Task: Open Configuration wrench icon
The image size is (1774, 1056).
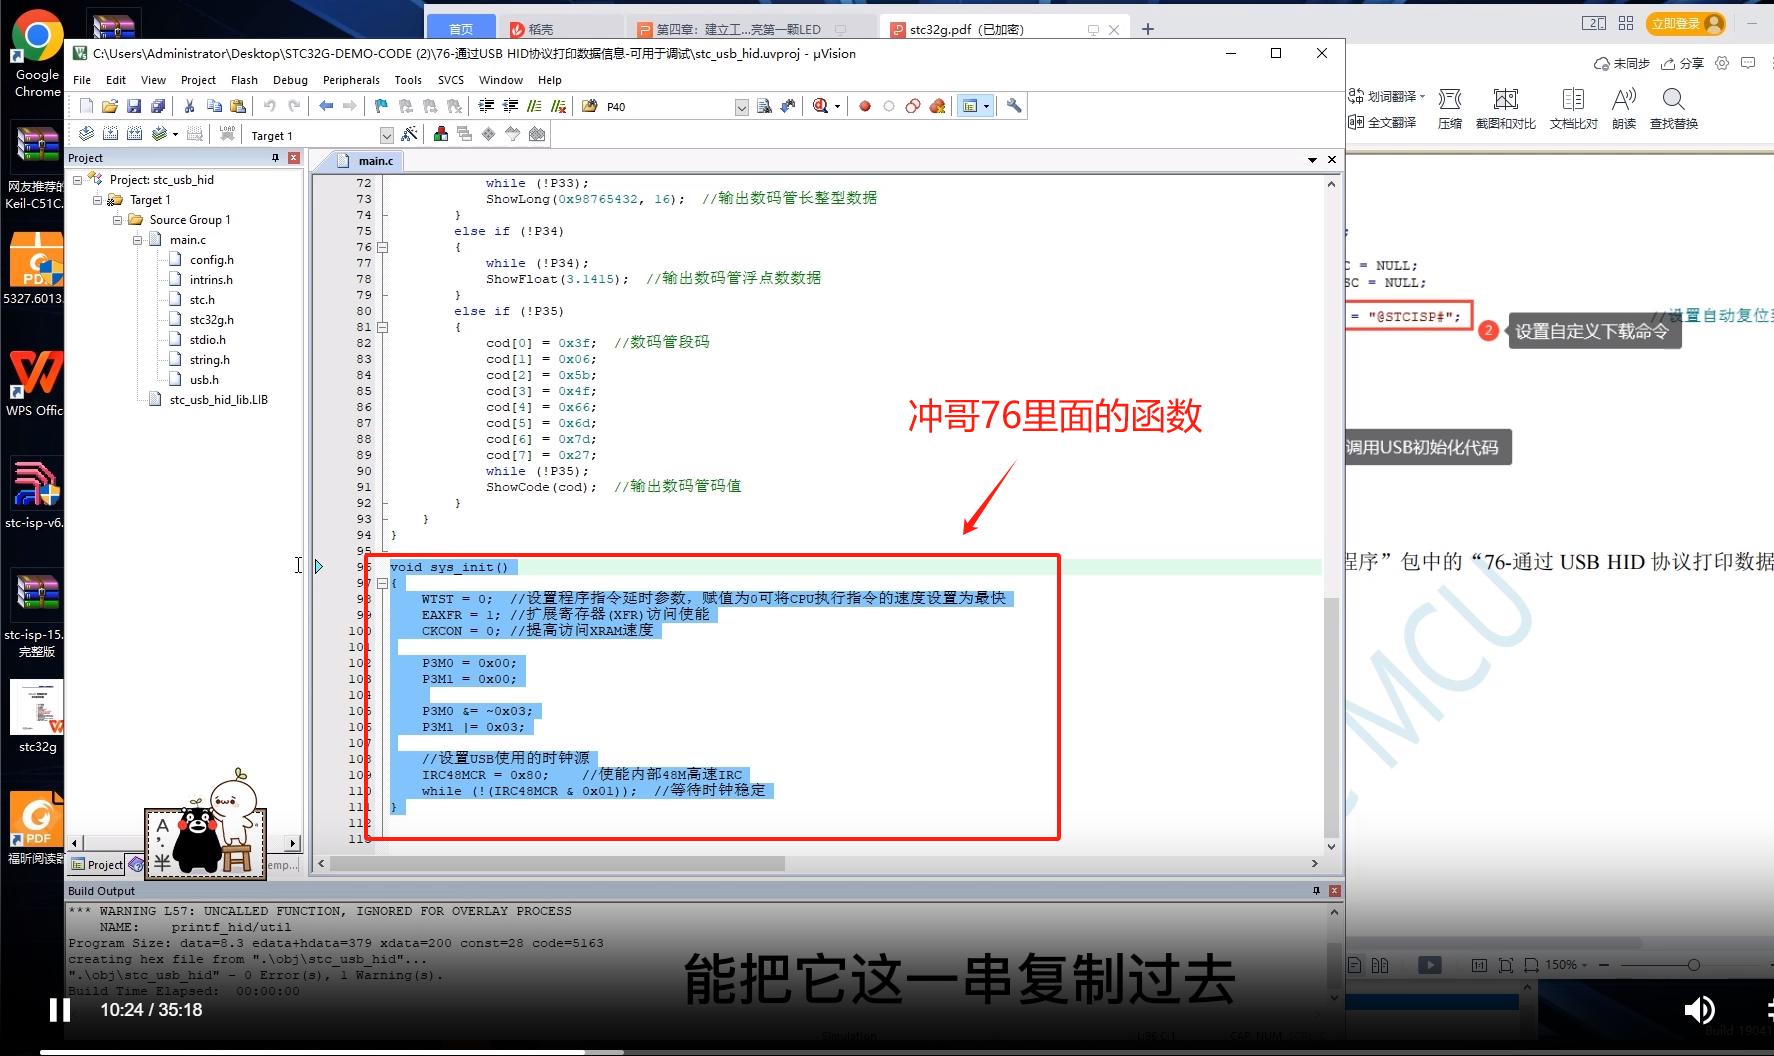Action: tap(1014, 106)
